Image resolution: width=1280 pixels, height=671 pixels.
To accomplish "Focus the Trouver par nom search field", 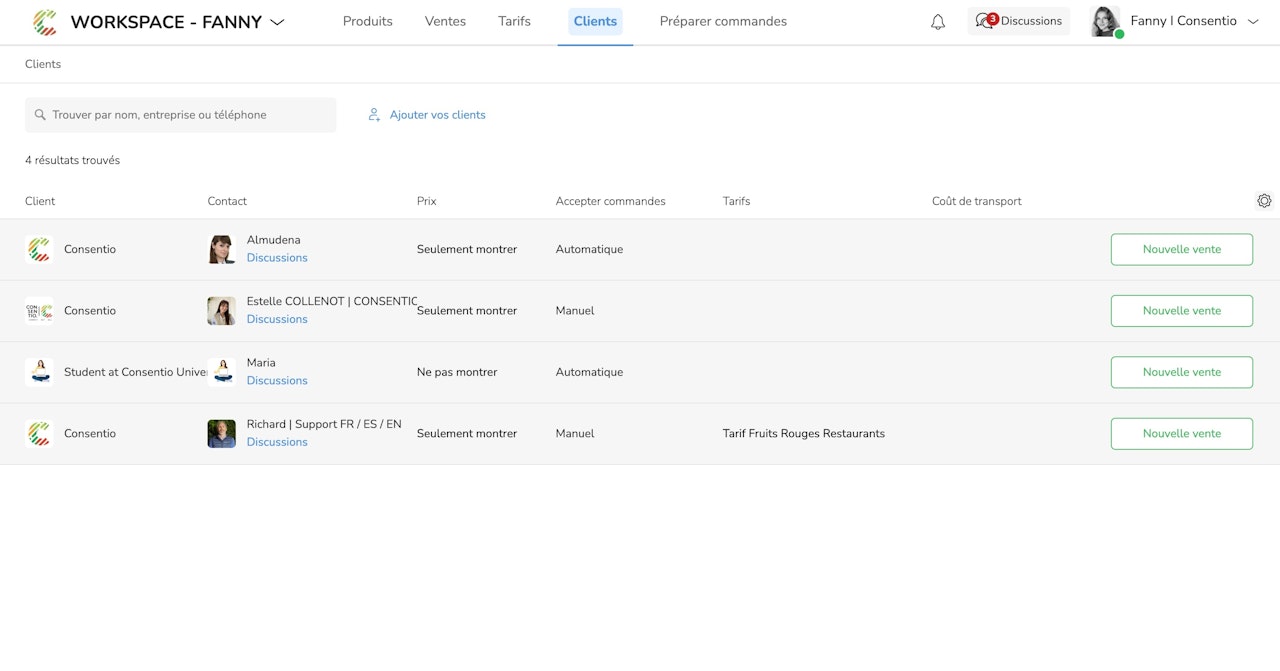I will [x=181, y=115].
